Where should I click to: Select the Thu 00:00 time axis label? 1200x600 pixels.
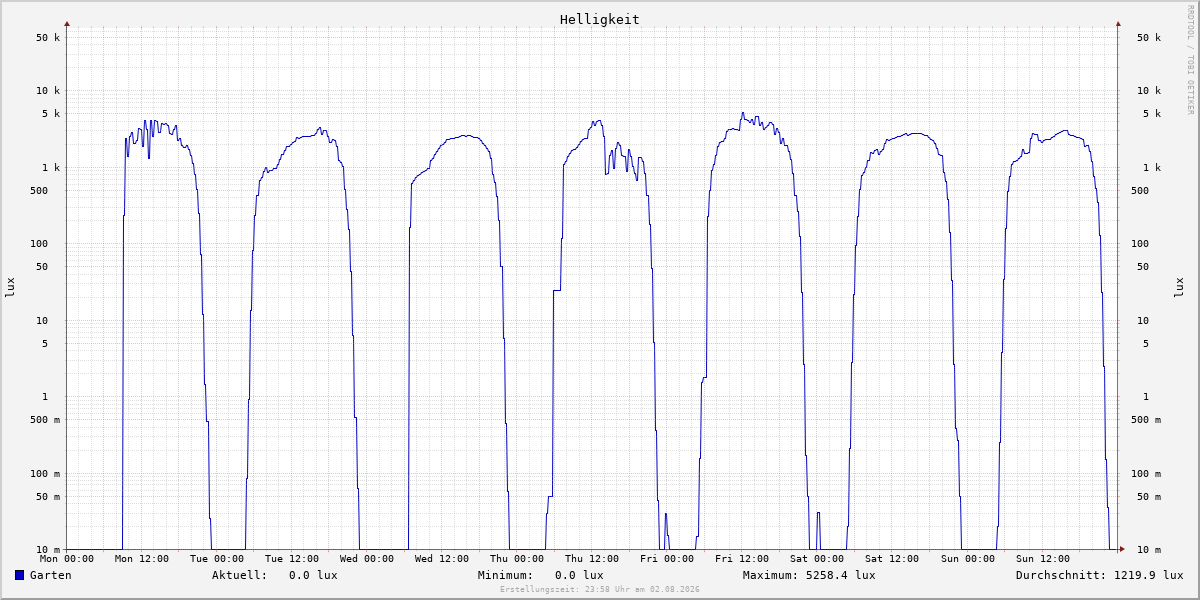[x=517, y=559]
